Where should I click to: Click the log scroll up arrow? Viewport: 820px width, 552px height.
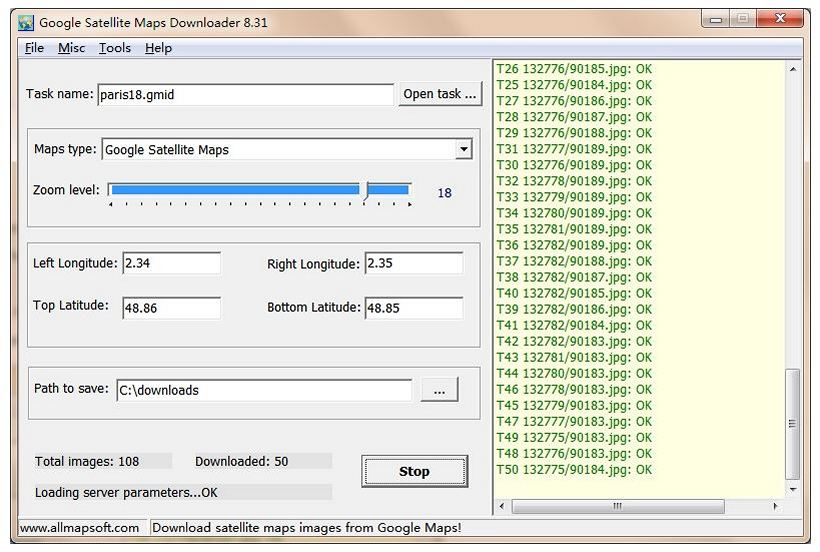(x=793, y=69)
